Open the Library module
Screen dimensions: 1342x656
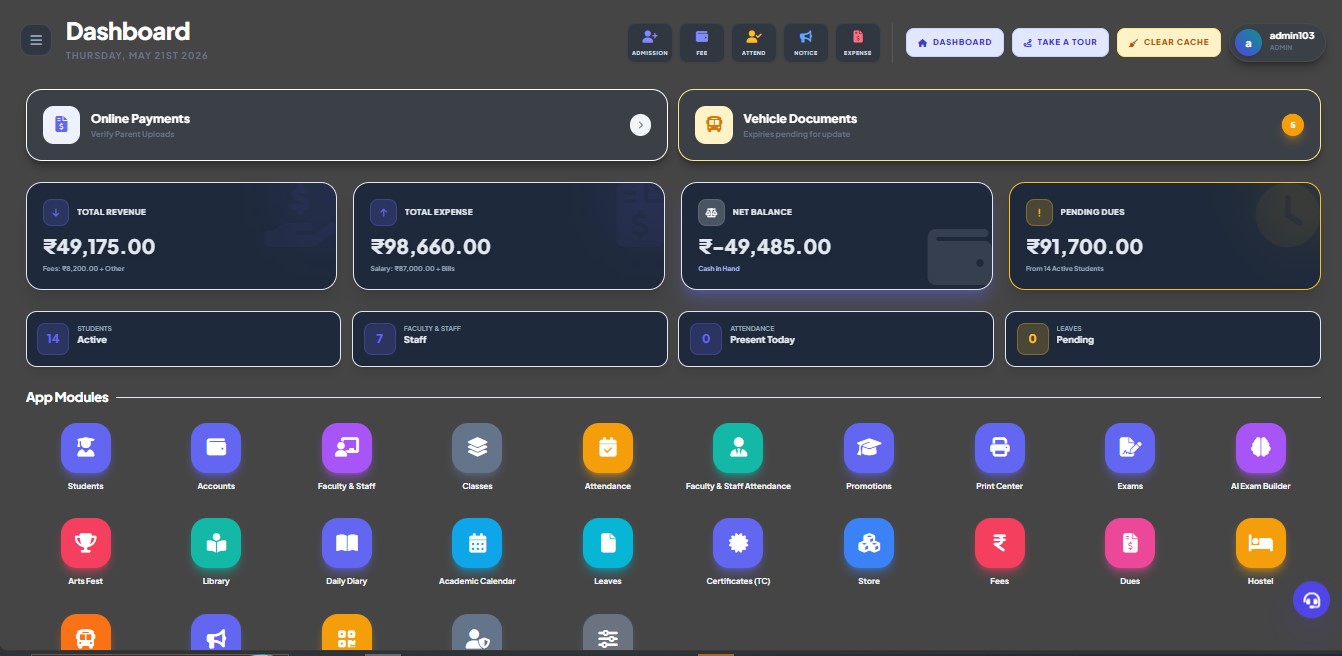pyautogui.click(x=216, y=543)
